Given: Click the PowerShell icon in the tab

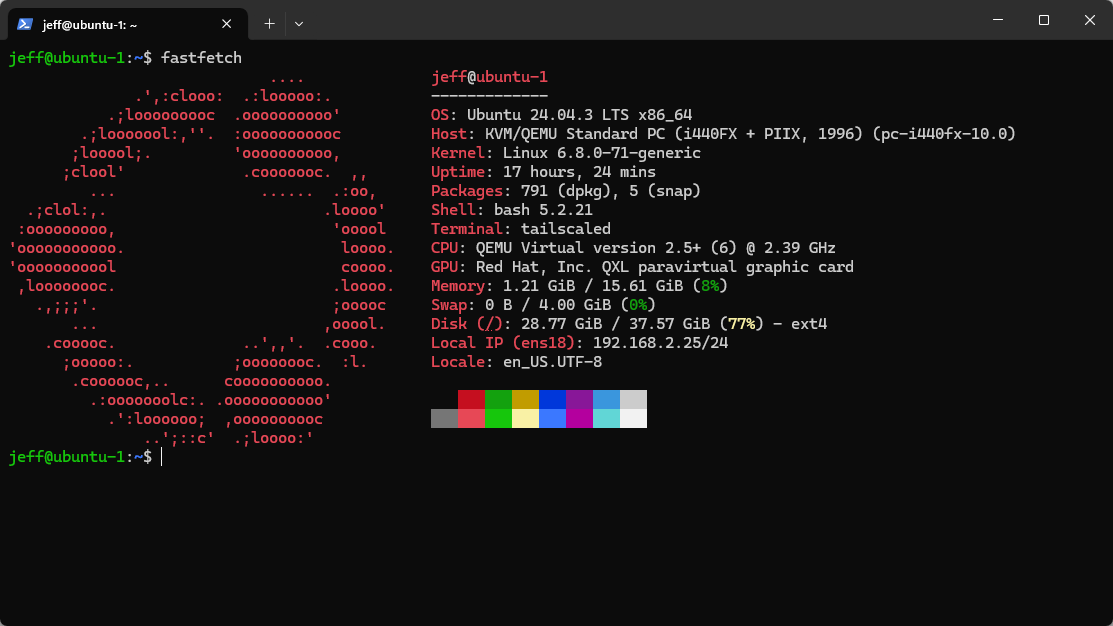Looking at the screenshot, I should pos(25,23).
